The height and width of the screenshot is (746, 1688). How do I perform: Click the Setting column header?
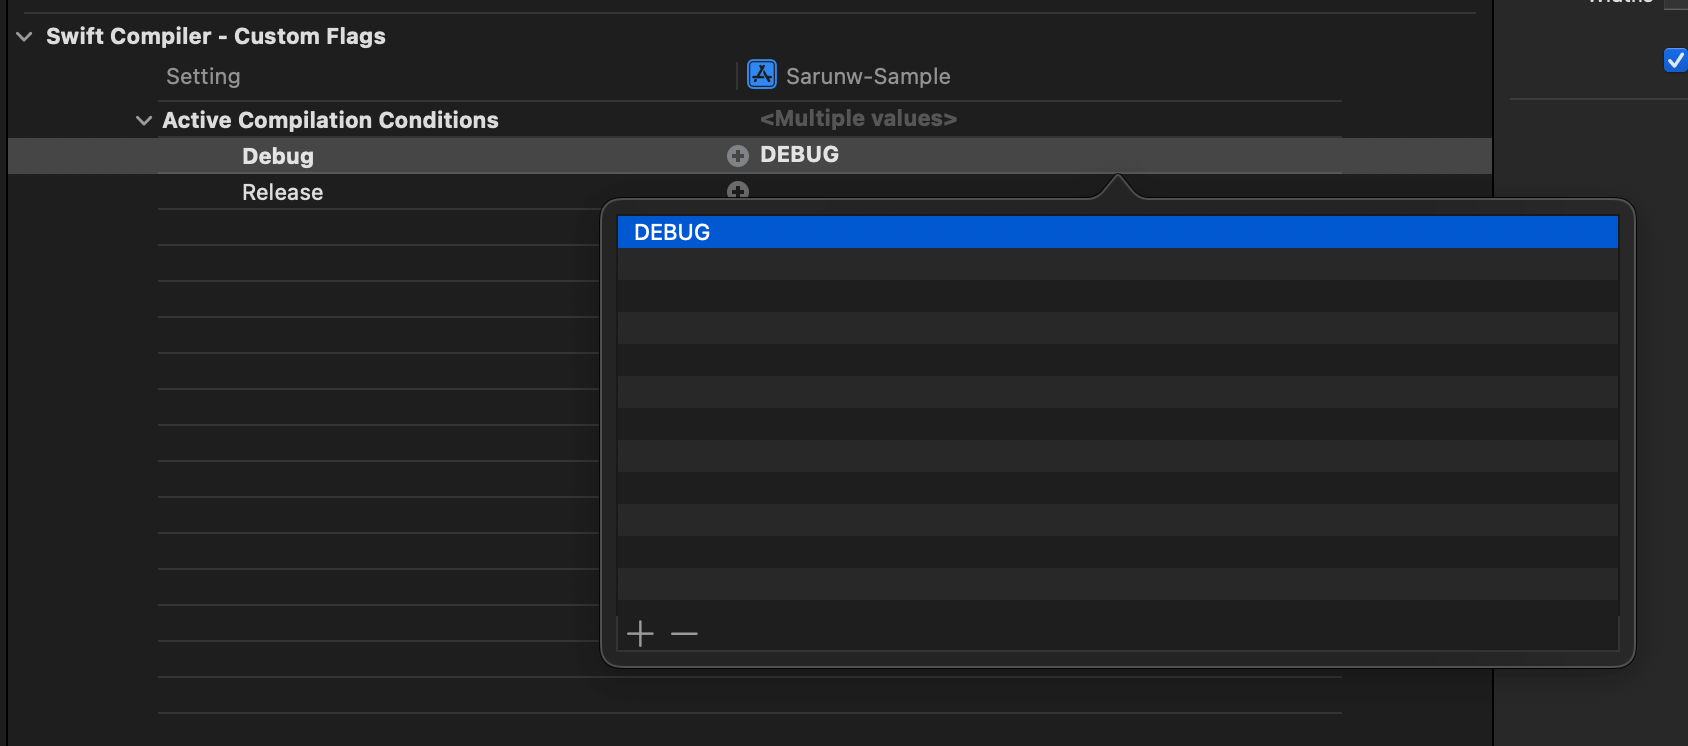(x=203, y=76)
